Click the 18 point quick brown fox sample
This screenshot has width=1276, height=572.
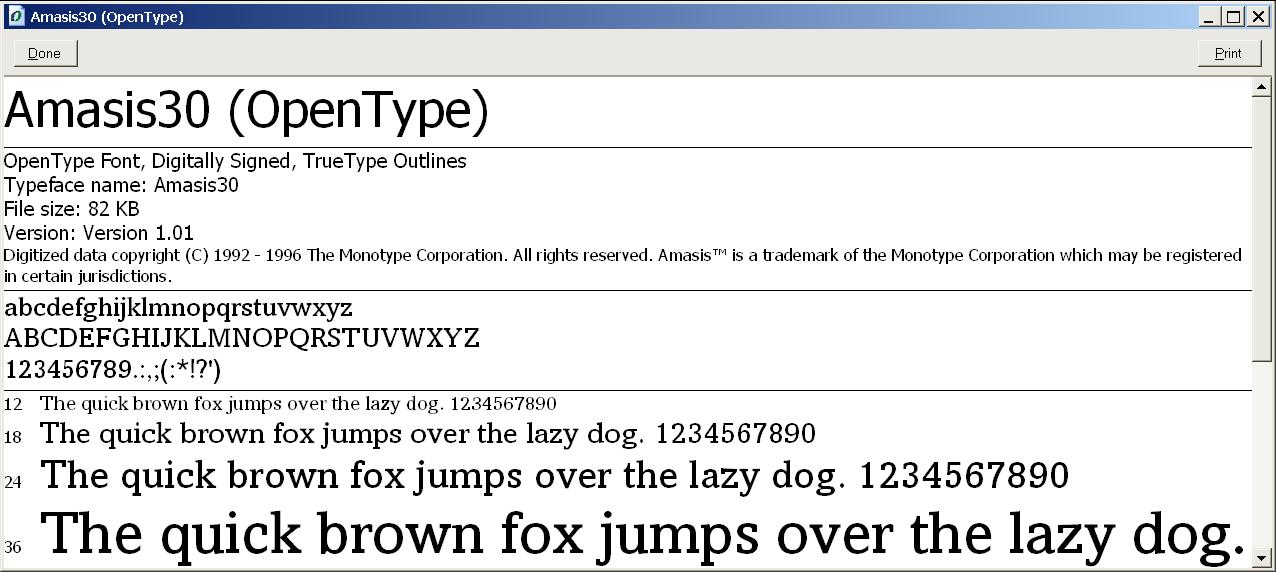point(428,434)
